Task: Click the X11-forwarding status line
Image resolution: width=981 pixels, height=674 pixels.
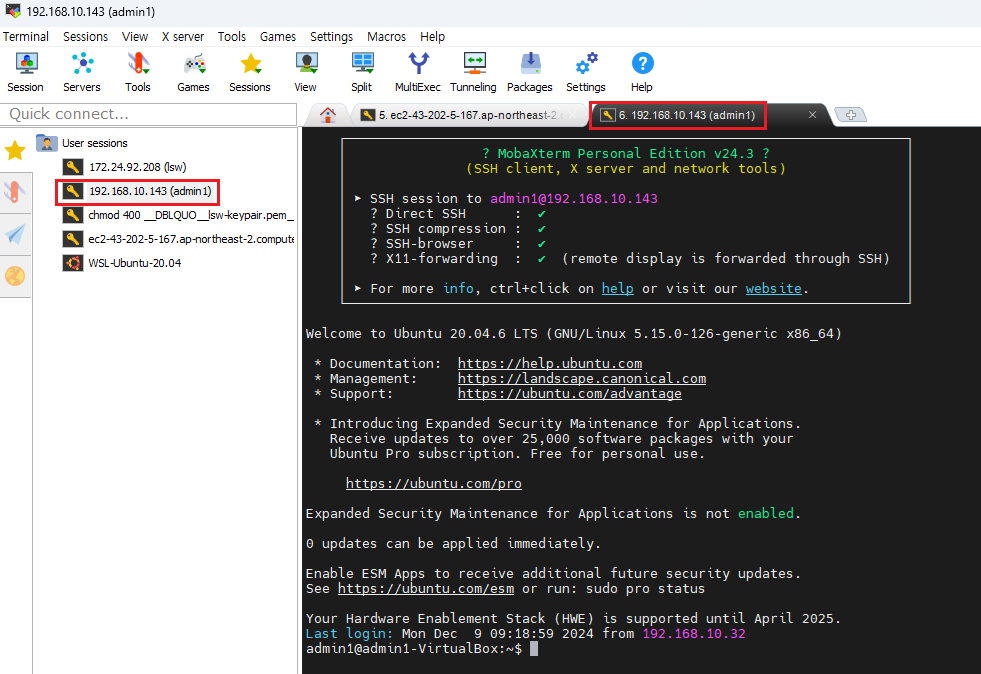Action: (x=629, y=258)
